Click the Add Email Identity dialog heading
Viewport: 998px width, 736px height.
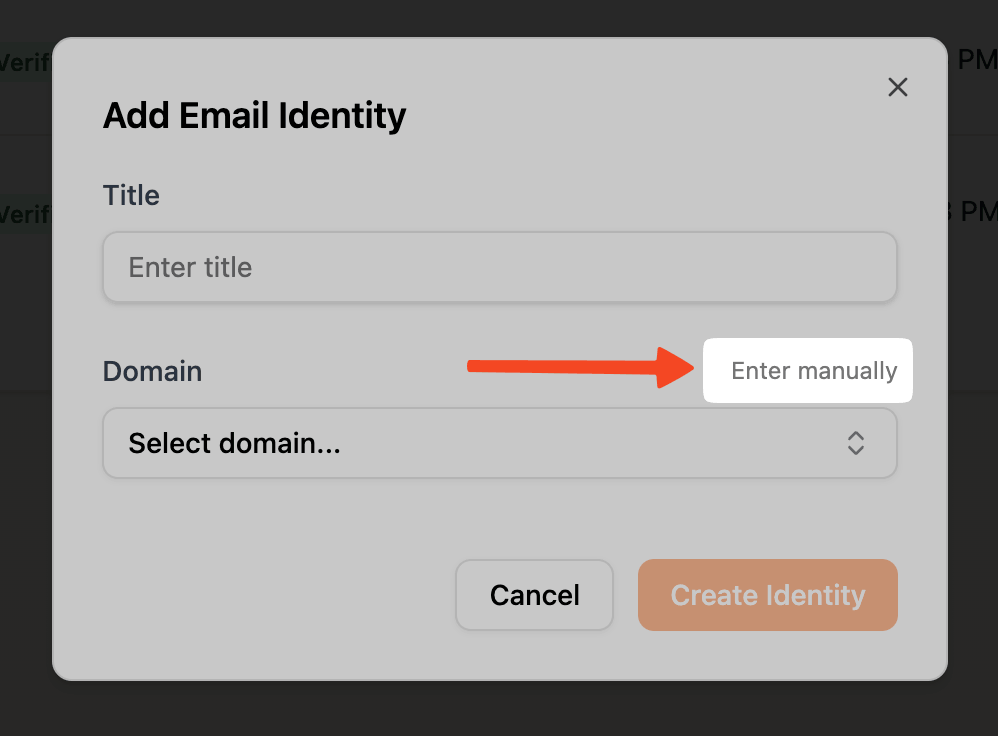[254, 115]
